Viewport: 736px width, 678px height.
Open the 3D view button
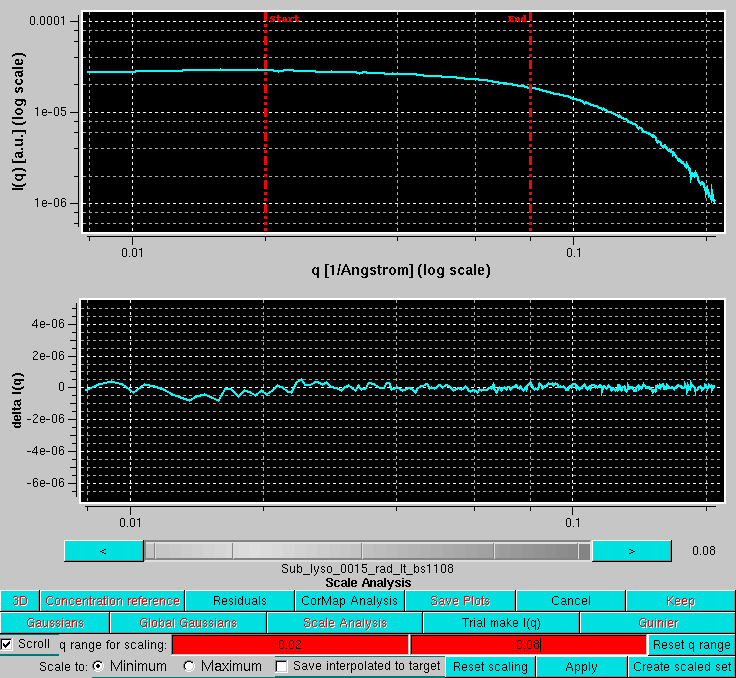(x=20, y=601)
